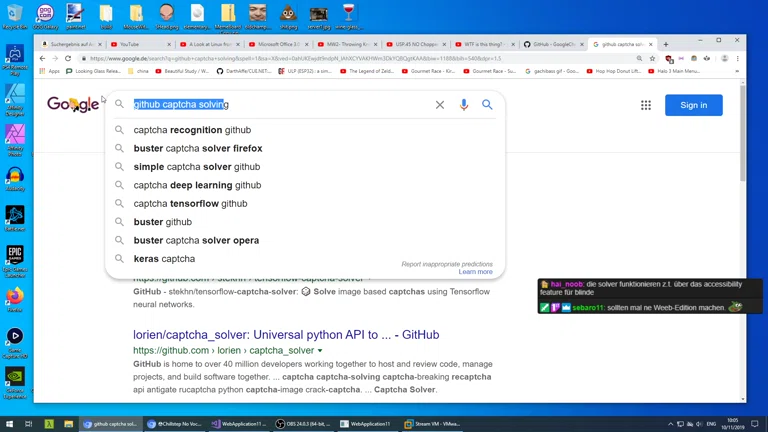Select the shit.png poop emoji file

[288, 16]
